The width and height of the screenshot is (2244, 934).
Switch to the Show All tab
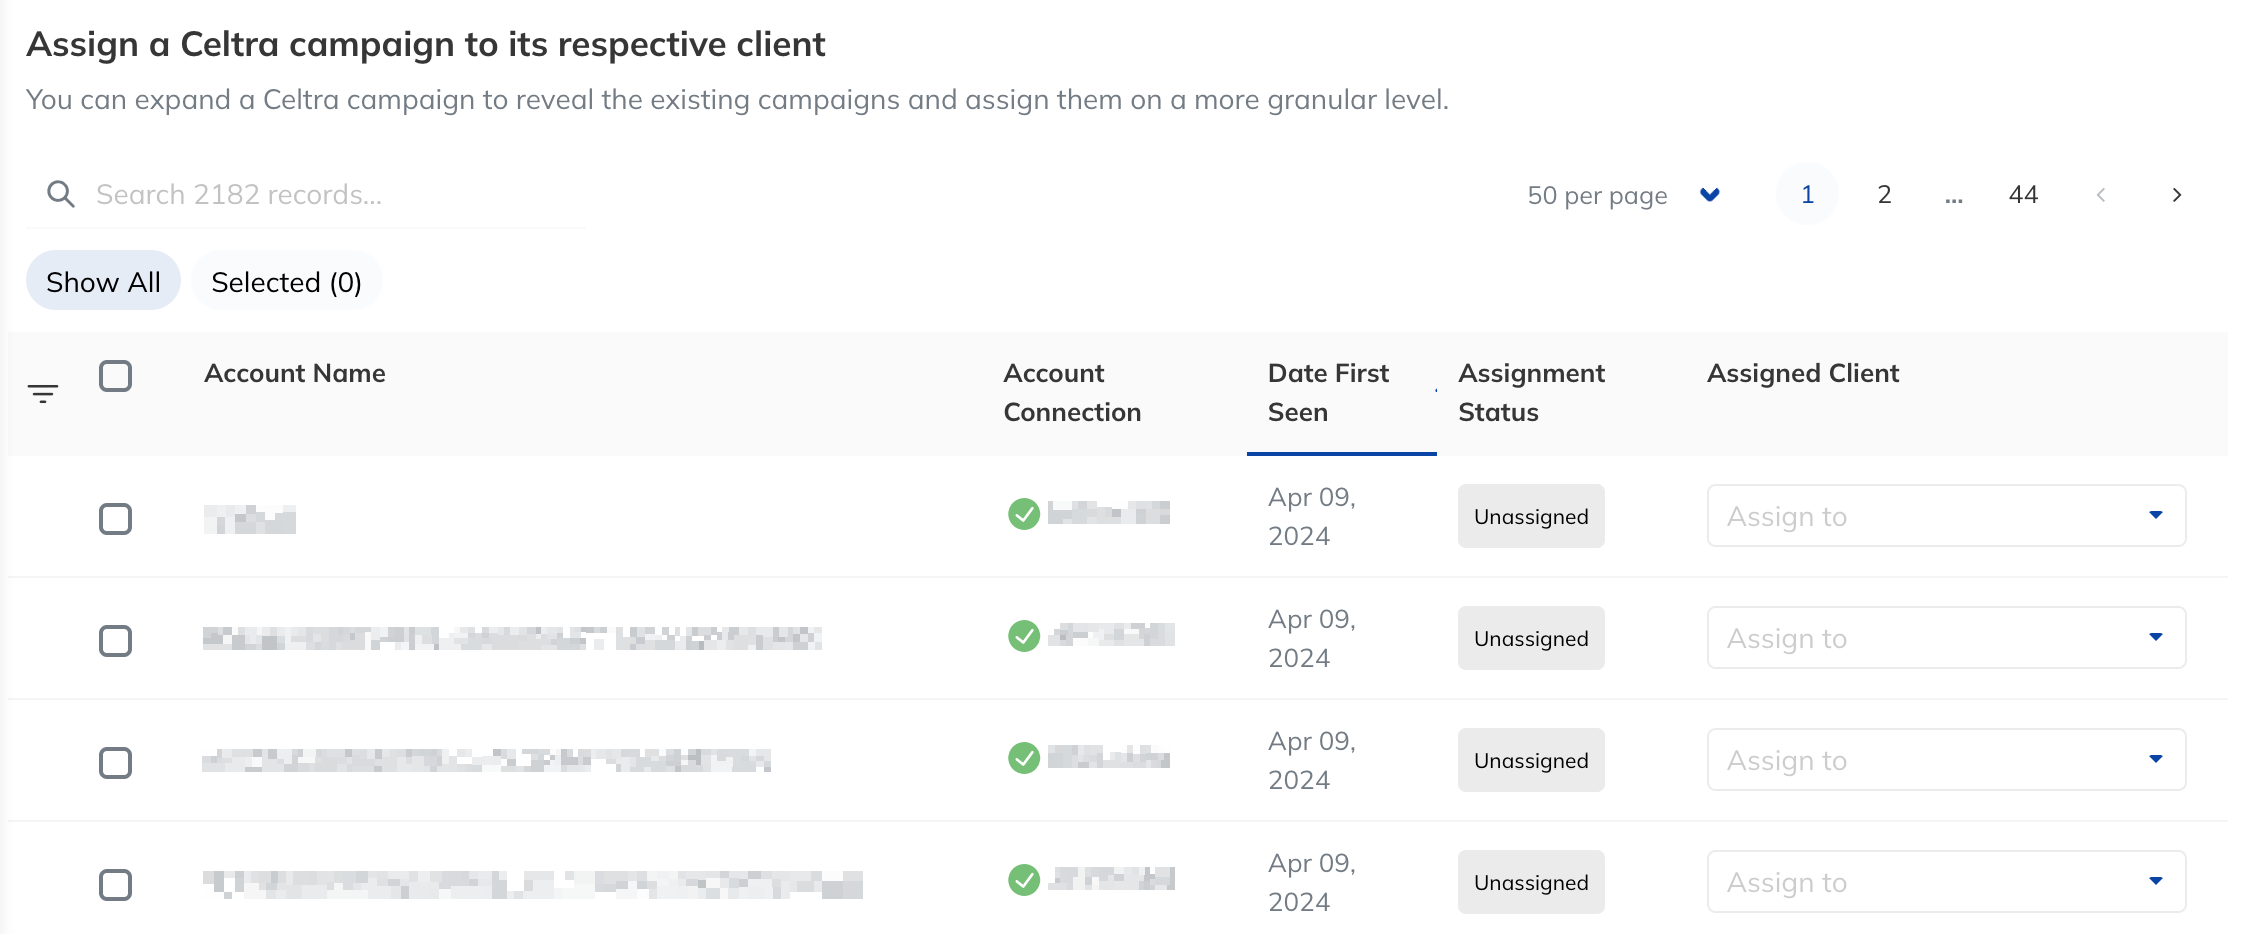click(103, 281)
